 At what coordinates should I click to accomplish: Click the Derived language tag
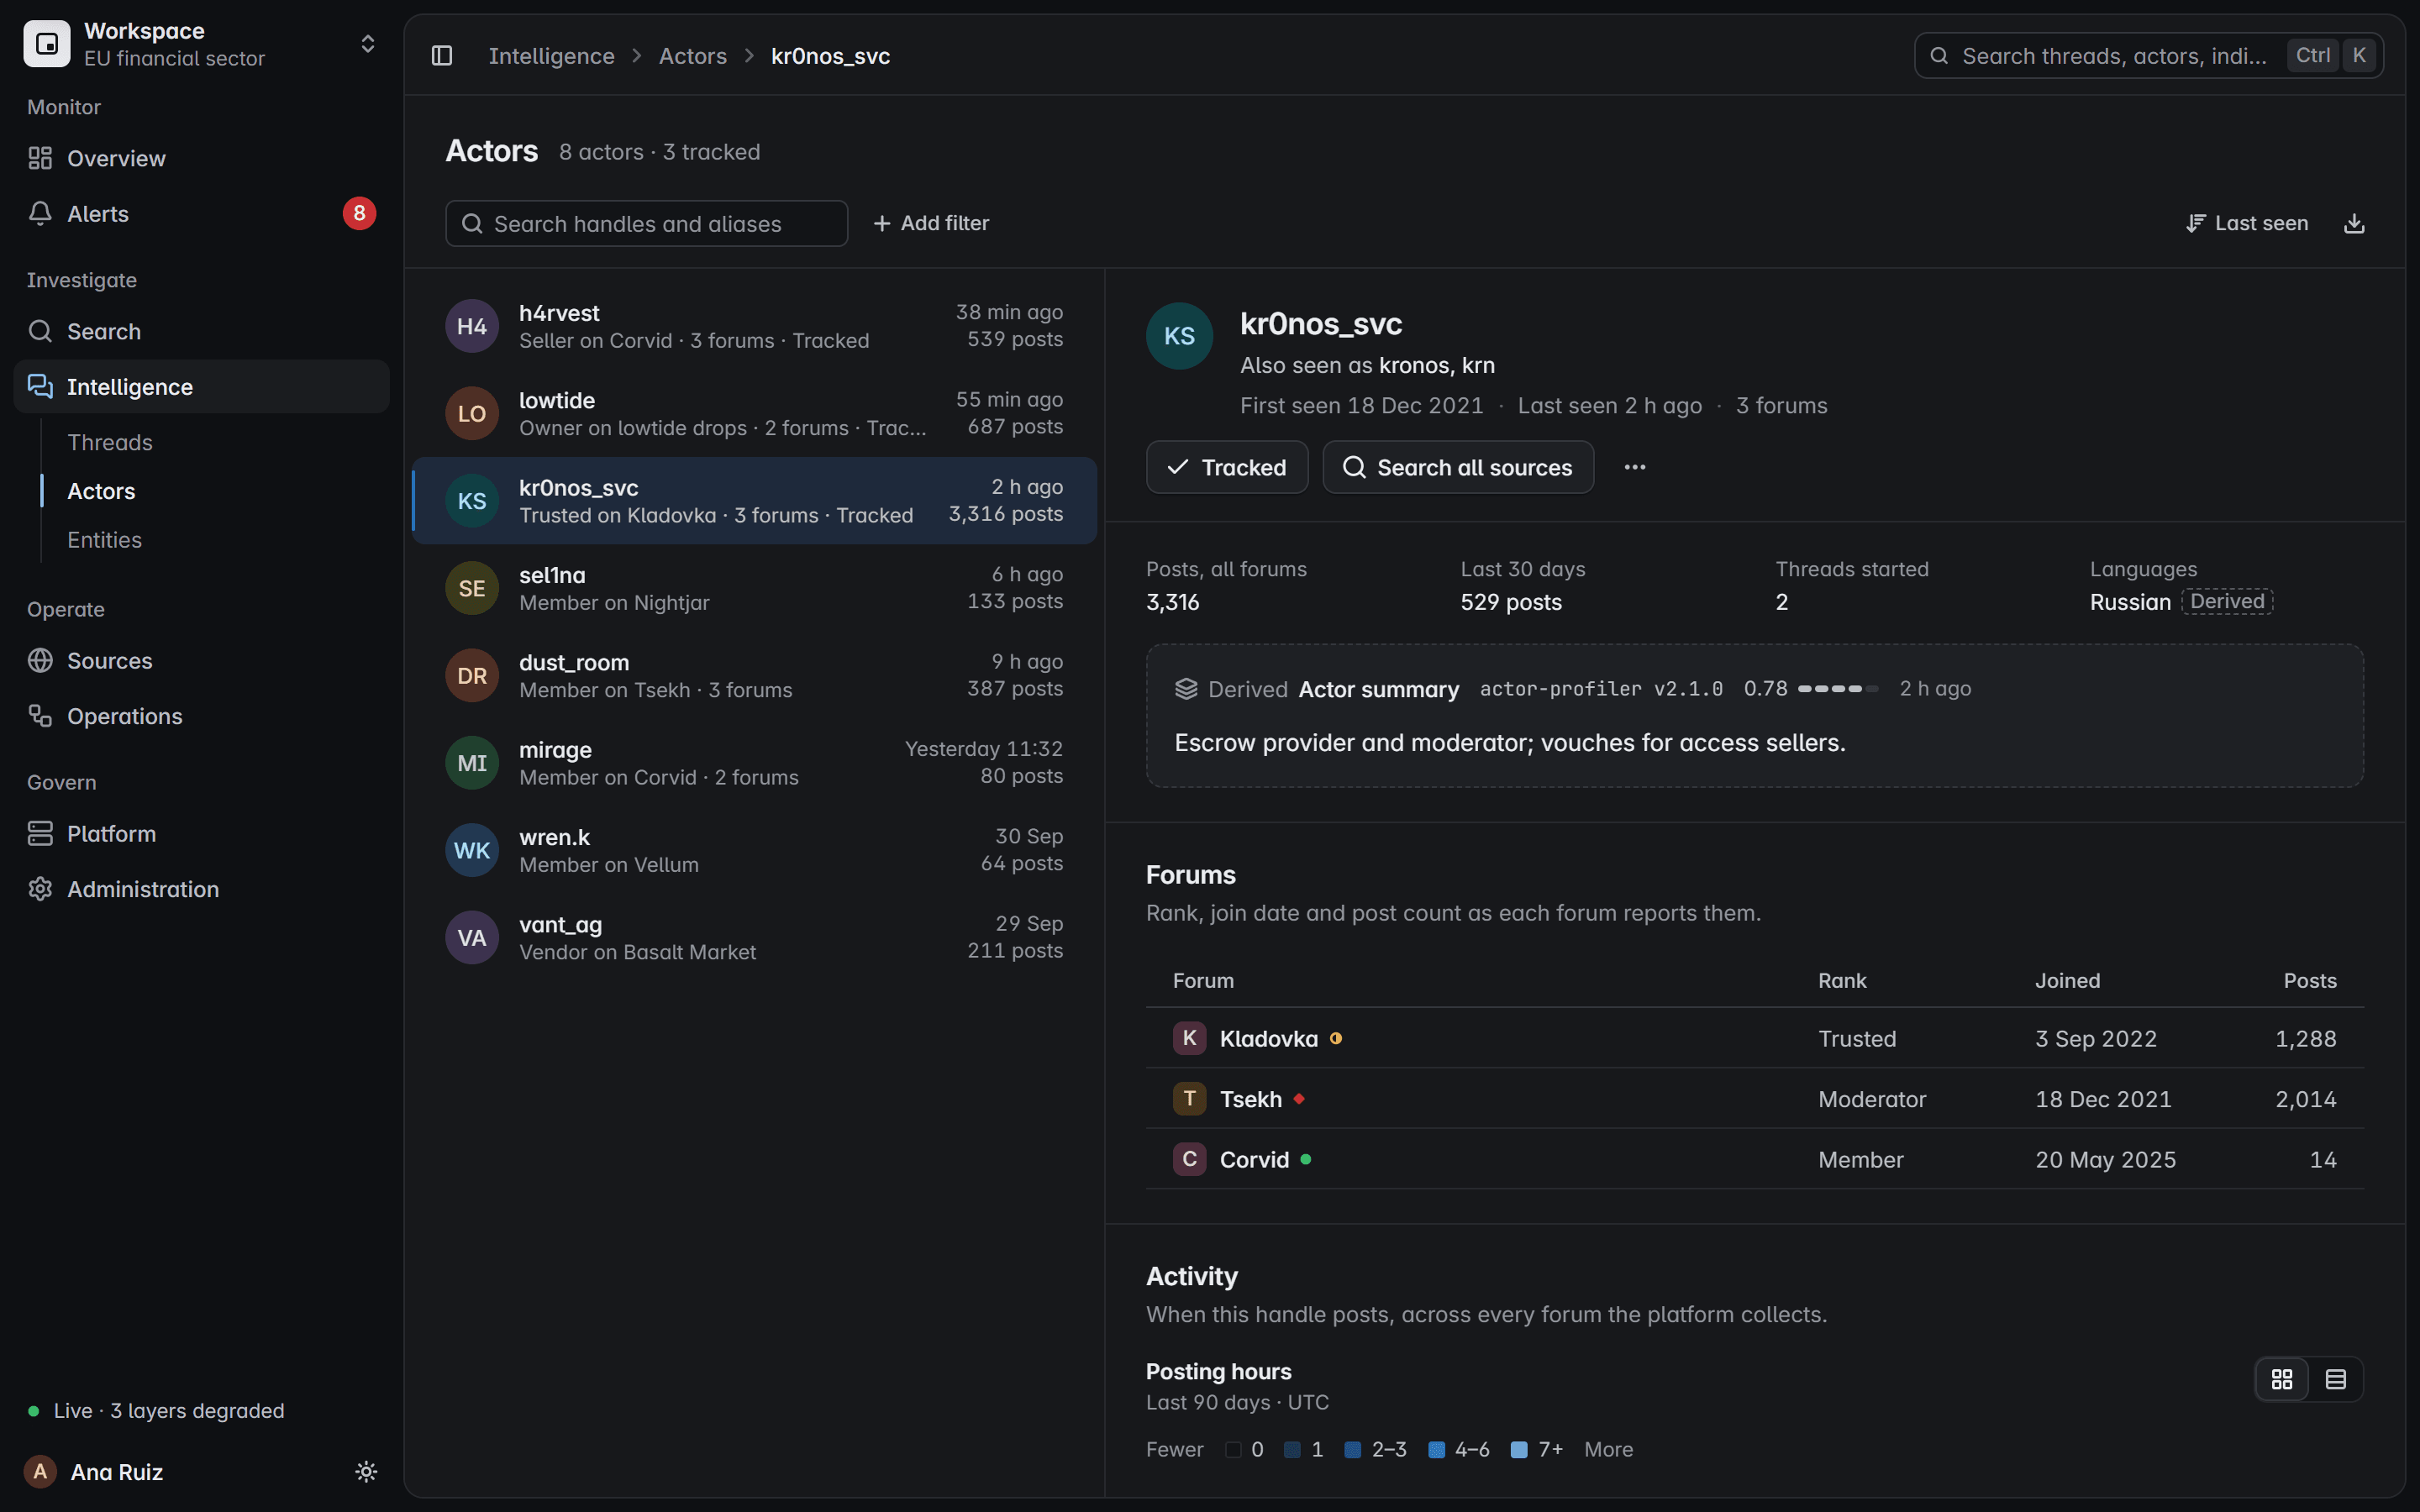(x=2227, y=601)
